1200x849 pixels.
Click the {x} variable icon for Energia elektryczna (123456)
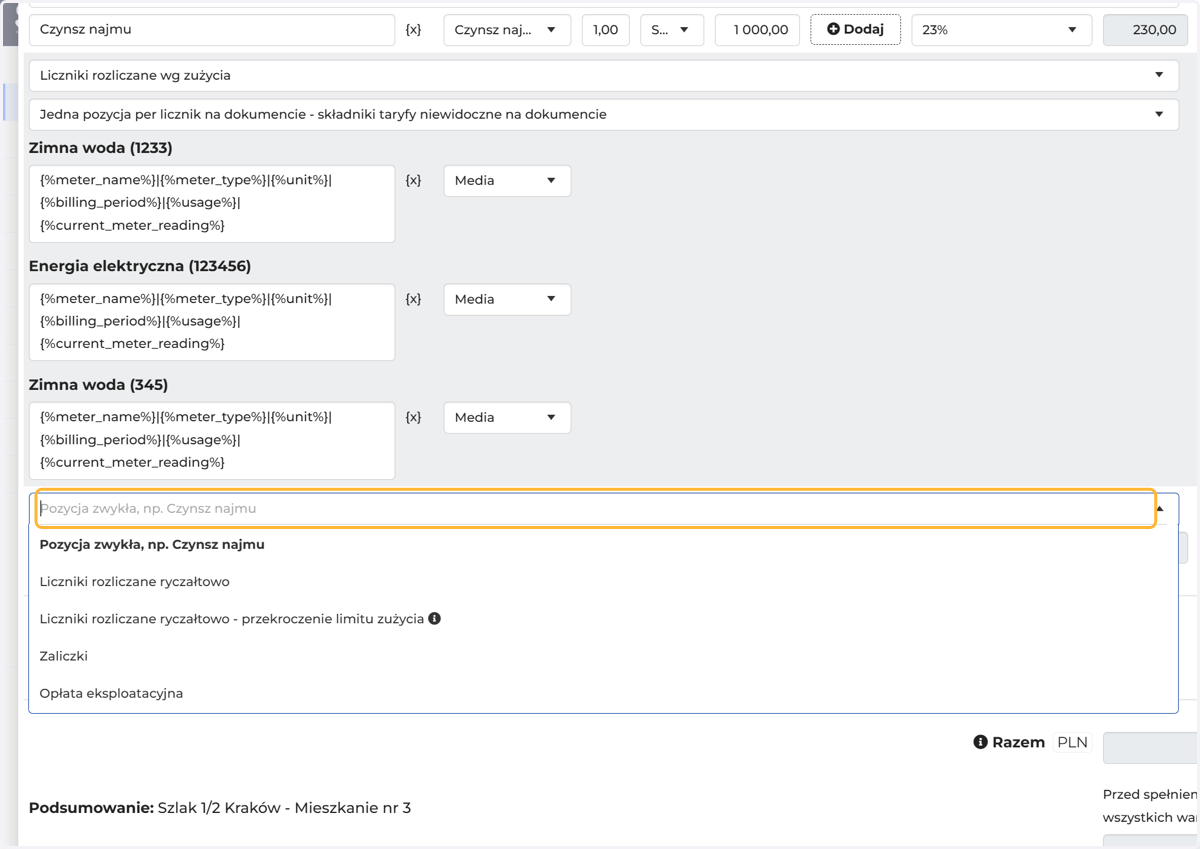[413, 299]
